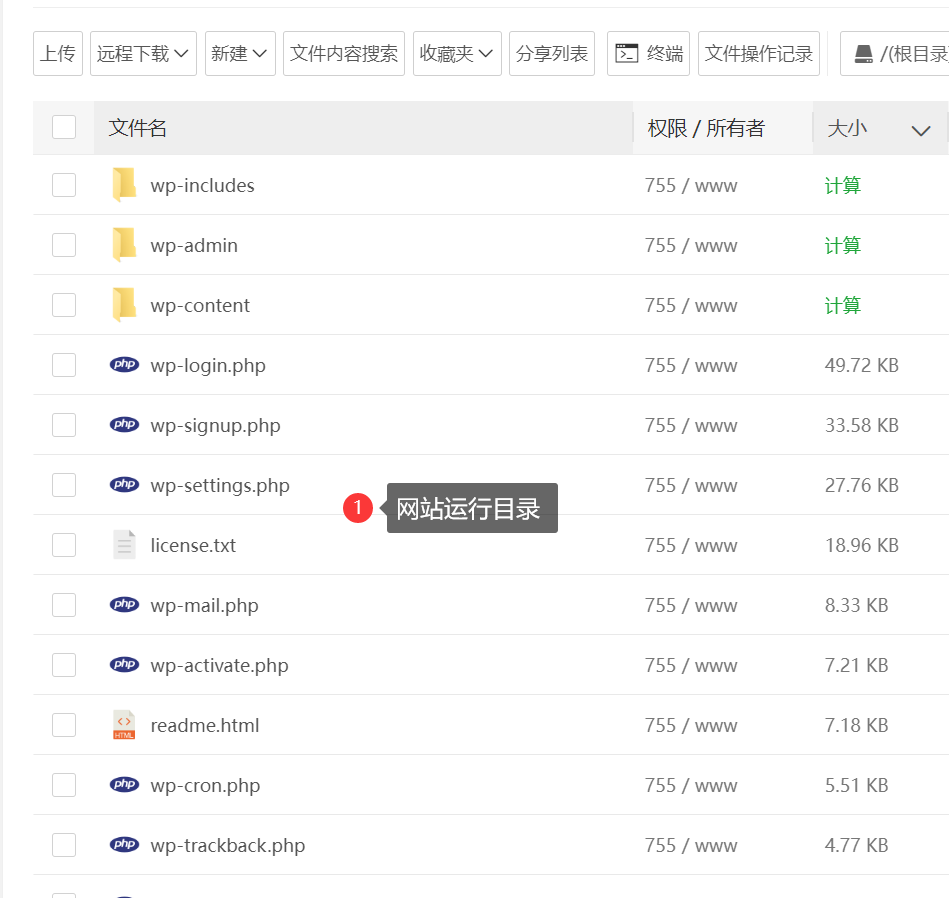Select the wp-activate.php checkbox
The image size is (949, 898).
point(64,664)
